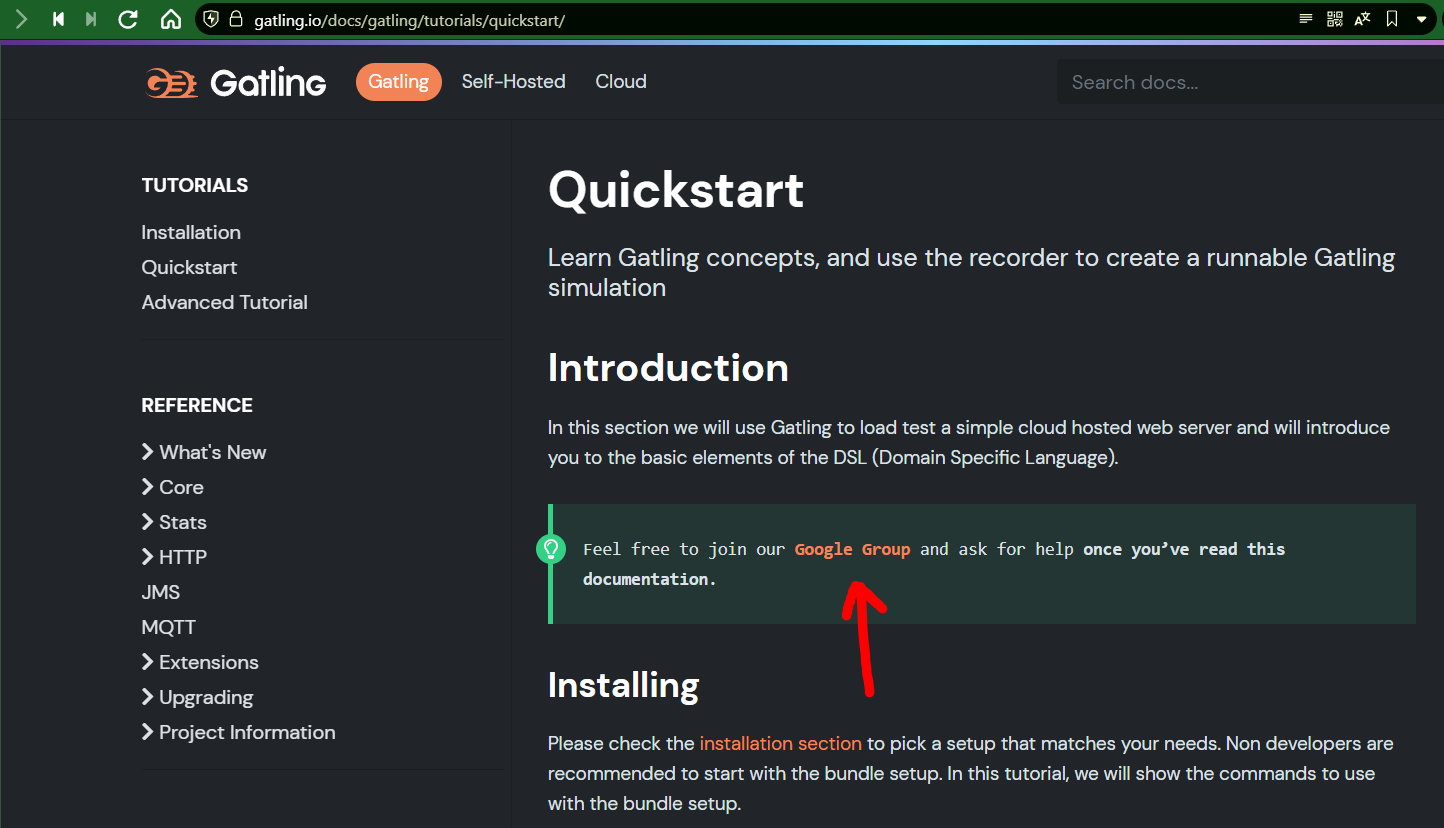Select the Gatling docs tab
The height and width of the screenshot is (828, 1444).
pyautogui.click(x=398, y=82)
